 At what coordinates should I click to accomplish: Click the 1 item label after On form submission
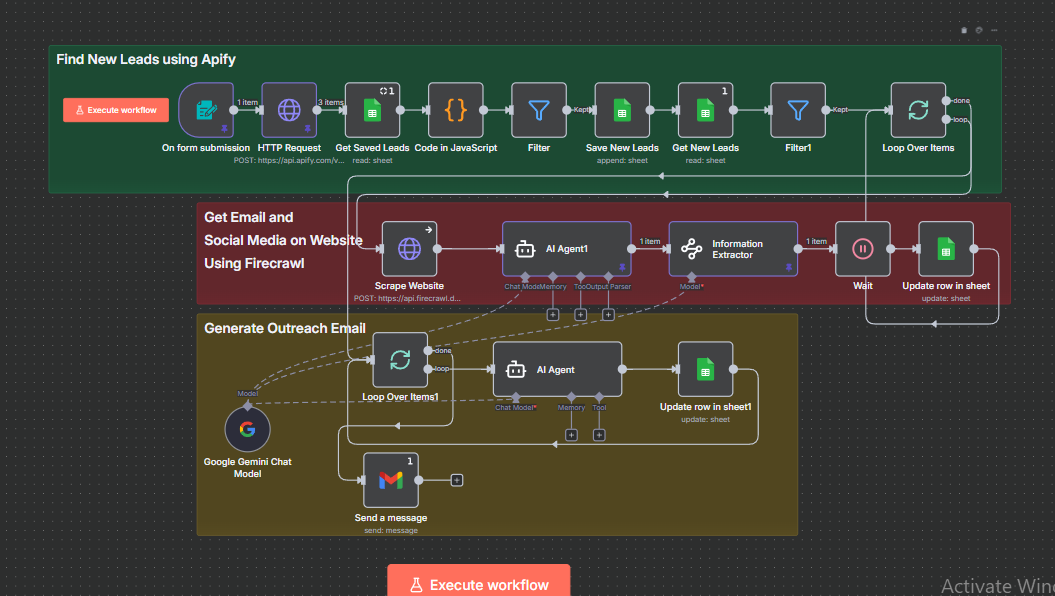[x=247, y=102]
